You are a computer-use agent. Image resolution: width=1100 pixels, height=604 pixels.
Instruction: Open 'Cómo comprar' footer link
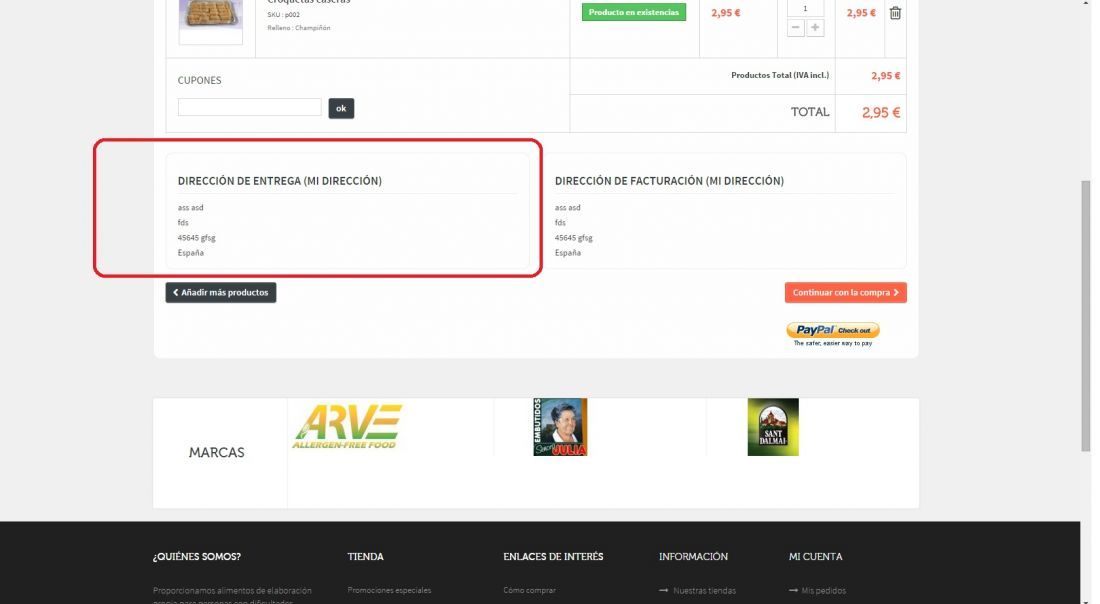pos(530,591)
